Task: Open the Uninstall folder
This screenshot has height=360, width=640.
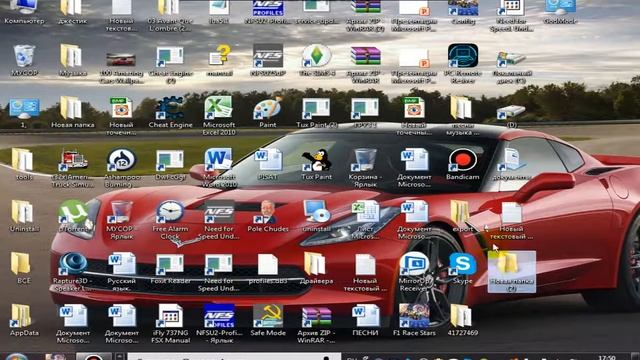Action: tap(24, 216)
